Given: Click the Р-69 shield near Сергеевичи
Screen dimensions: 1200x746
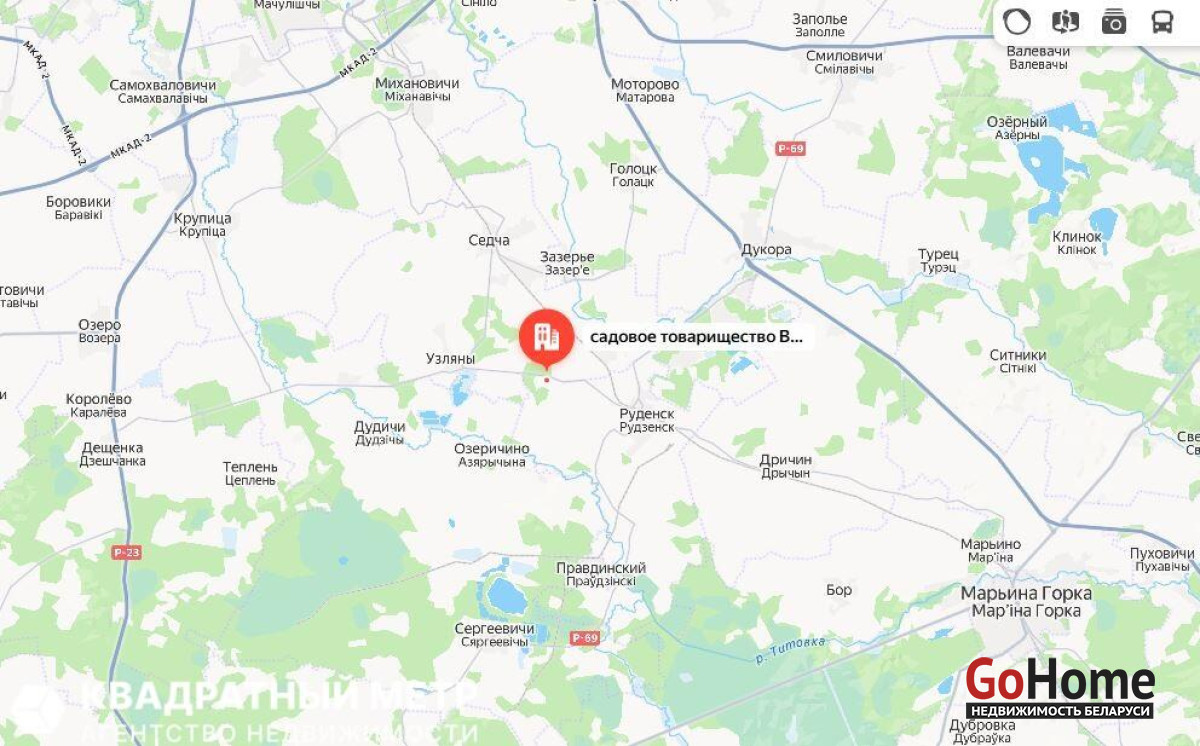Looking at the screenshot, I should click(x=584, y=637).
